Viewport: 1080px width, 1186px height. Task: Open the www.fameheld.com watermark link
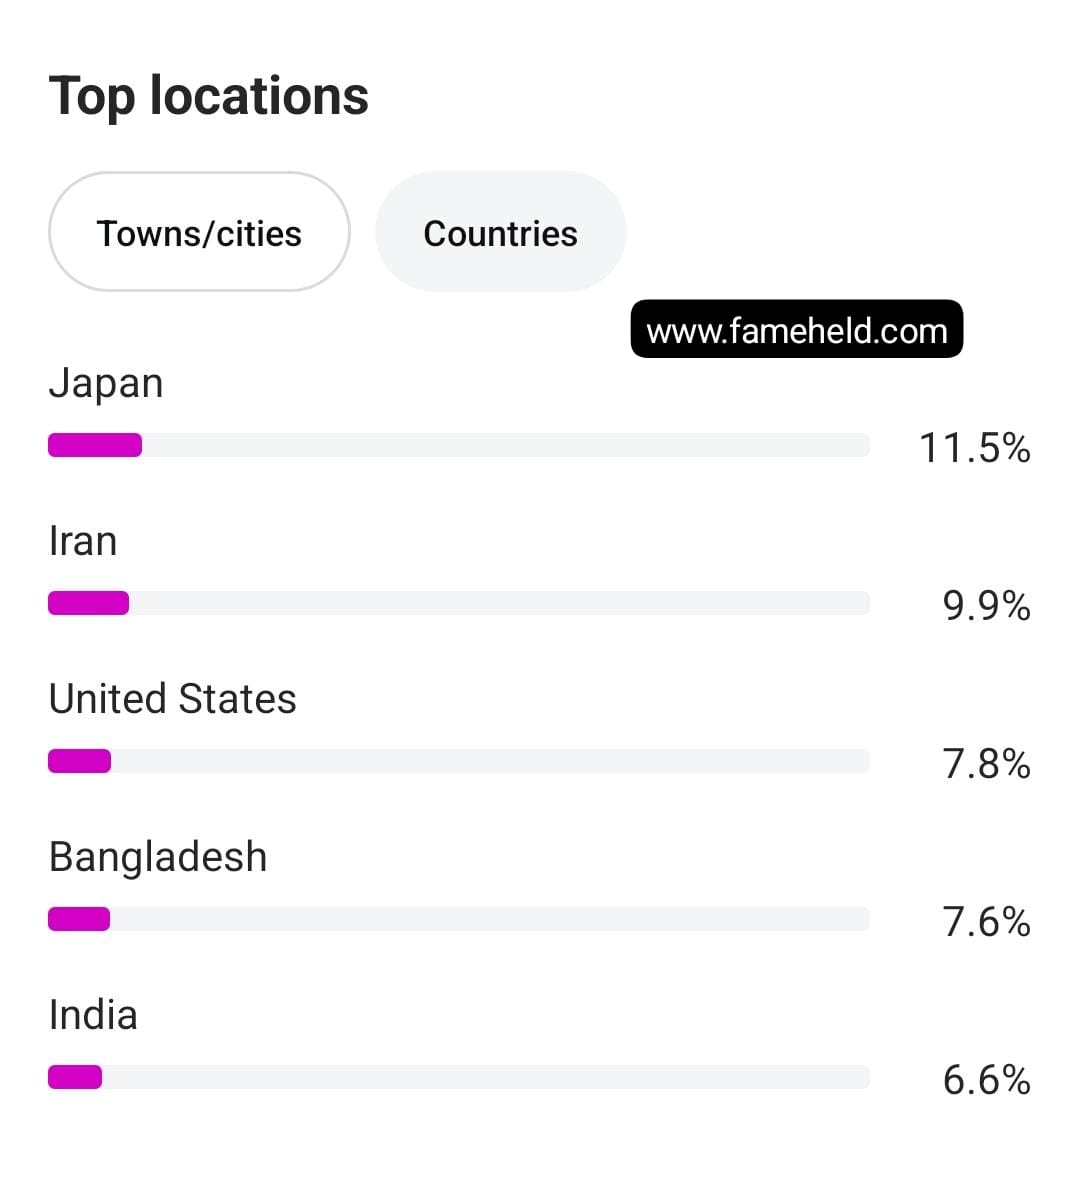pos(797,329)
